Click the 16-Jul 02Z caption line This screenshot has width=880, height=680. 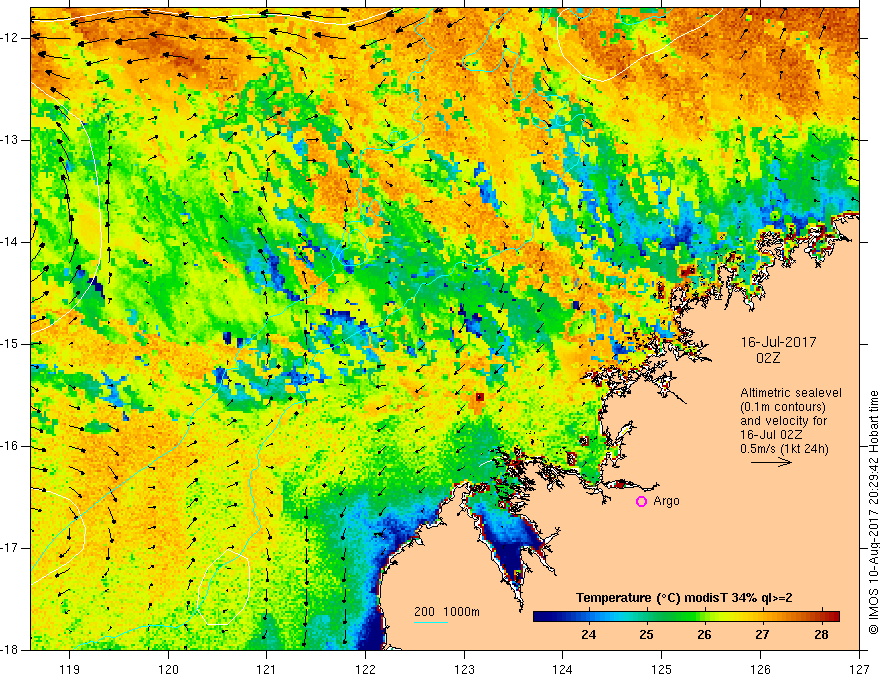[771, 435]
